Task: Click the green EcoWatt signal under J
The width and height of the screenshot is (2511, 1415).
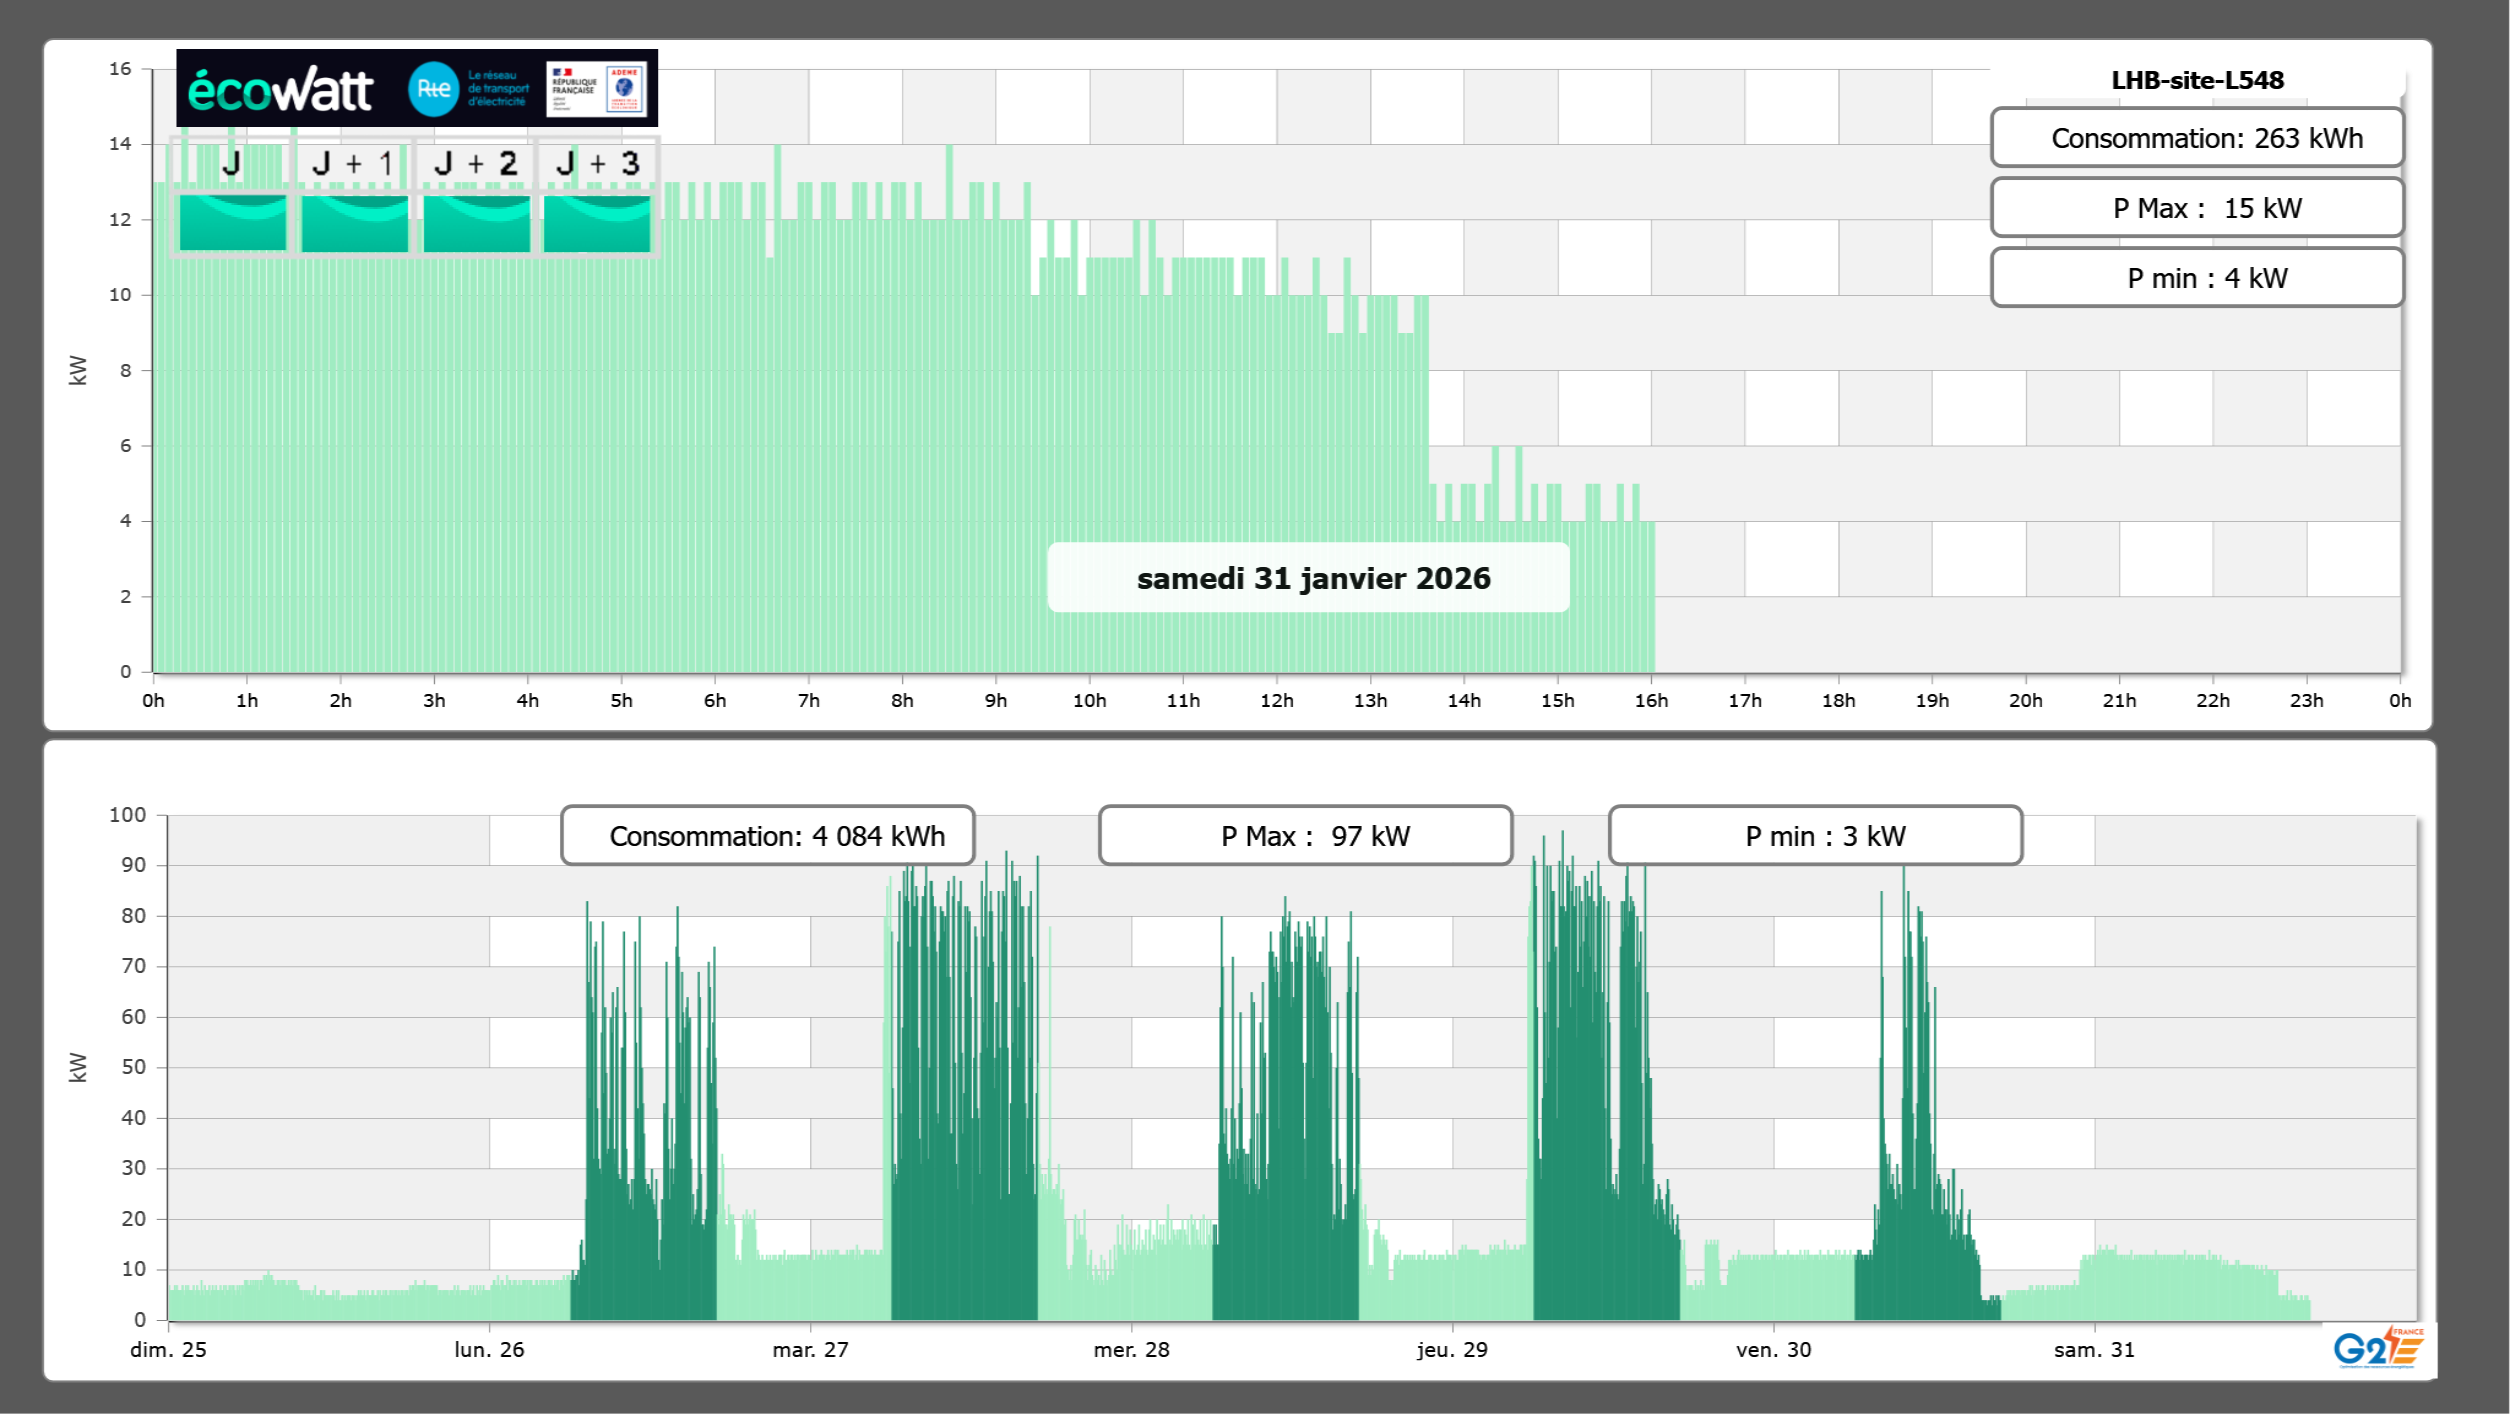Action: click(233, 222)
